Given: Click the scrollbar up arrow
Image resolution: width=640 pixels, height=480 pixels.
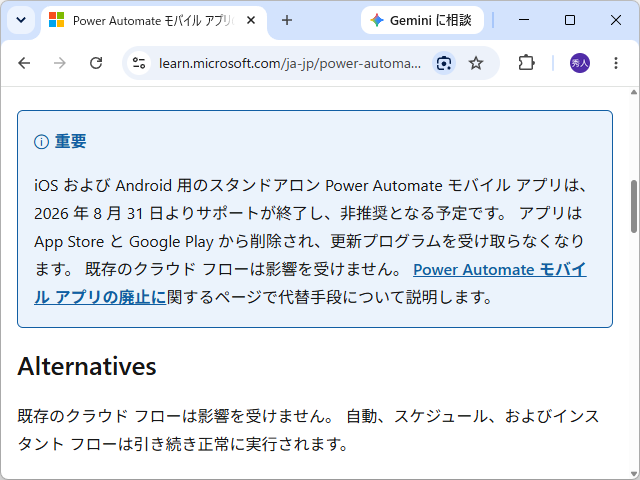Looking at the screenshot, I should (x=633, y=92).
